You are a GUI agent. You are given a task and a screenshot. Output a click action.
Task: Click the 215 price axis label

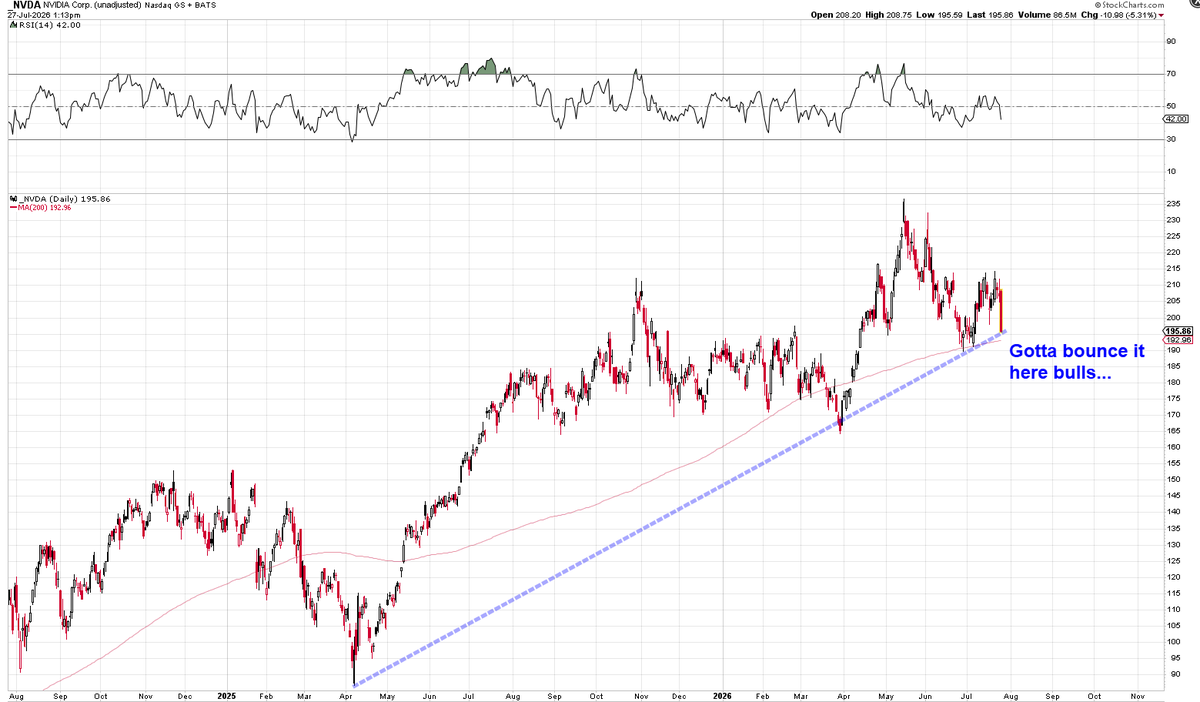pyautogui.click(x=1172, y=269)
